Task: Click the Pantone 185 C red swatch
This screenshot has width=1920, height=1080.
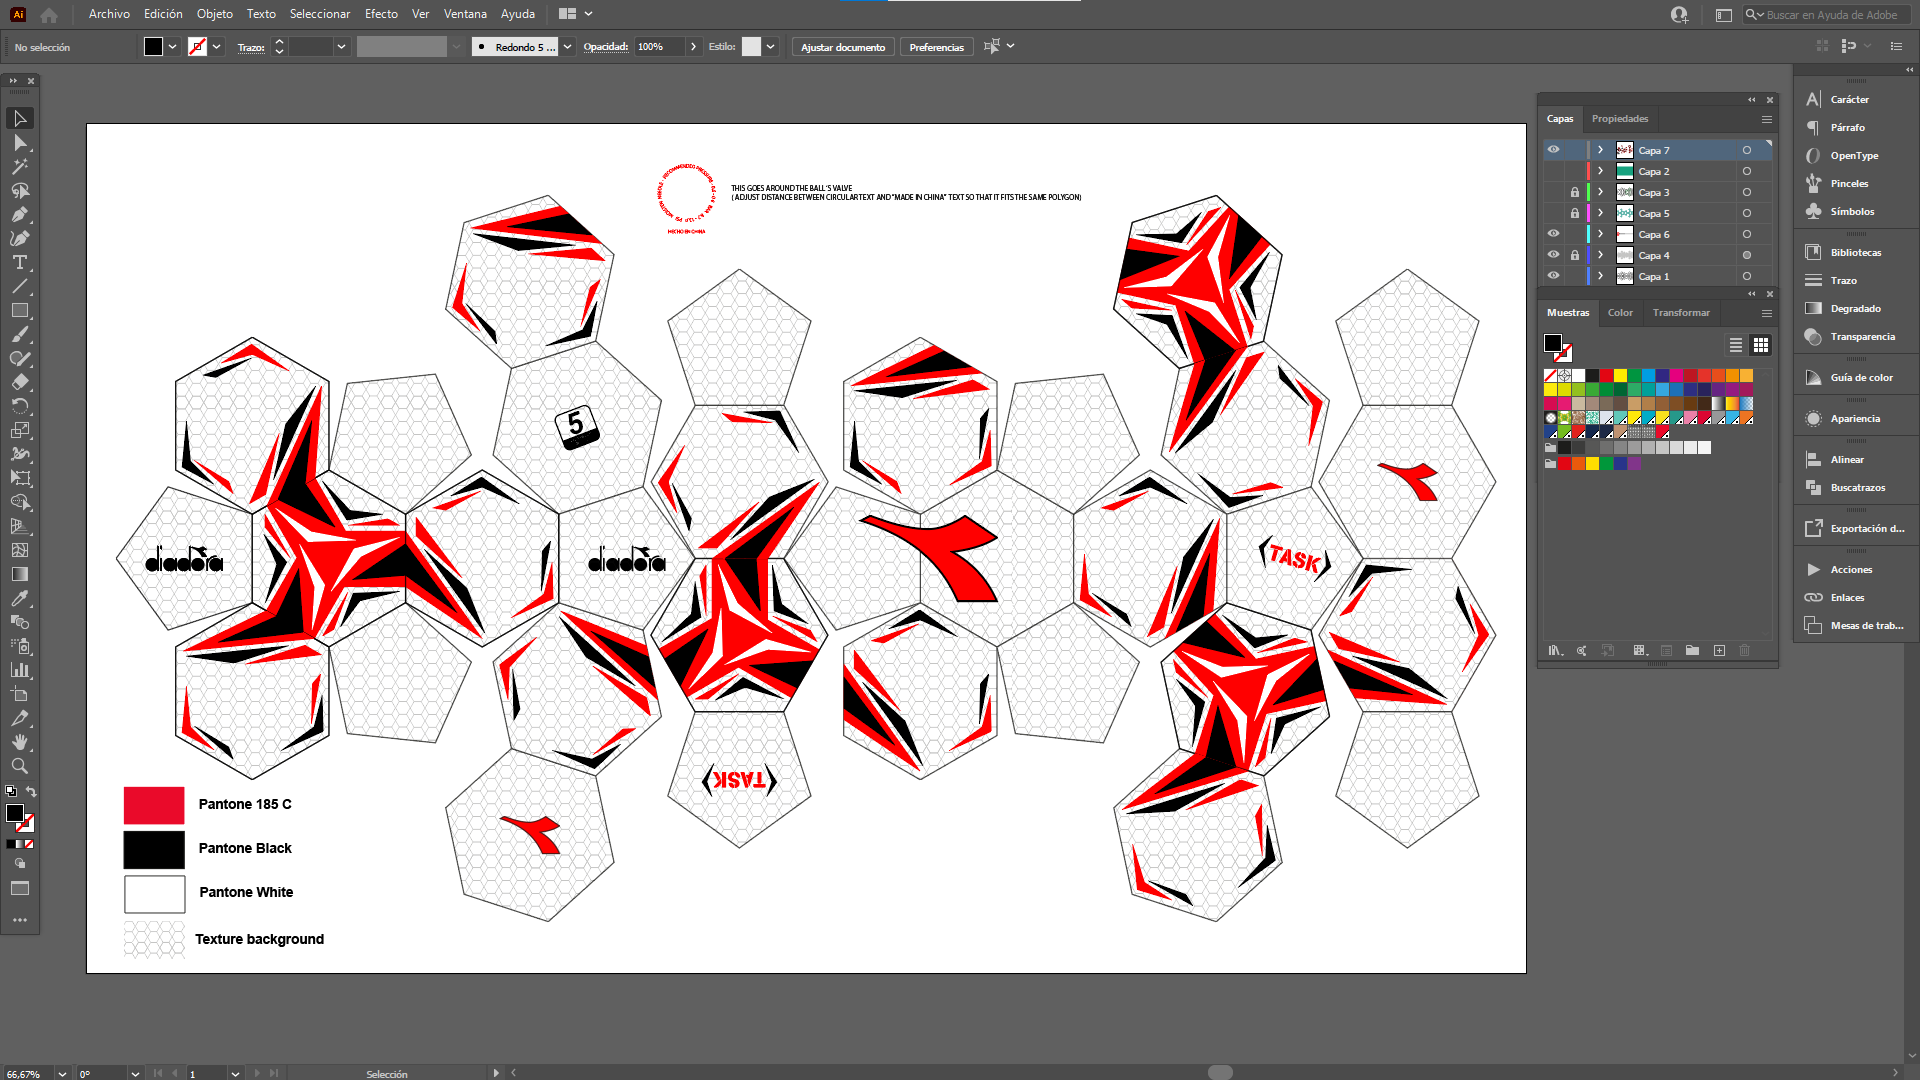Action: coord(154,805)
